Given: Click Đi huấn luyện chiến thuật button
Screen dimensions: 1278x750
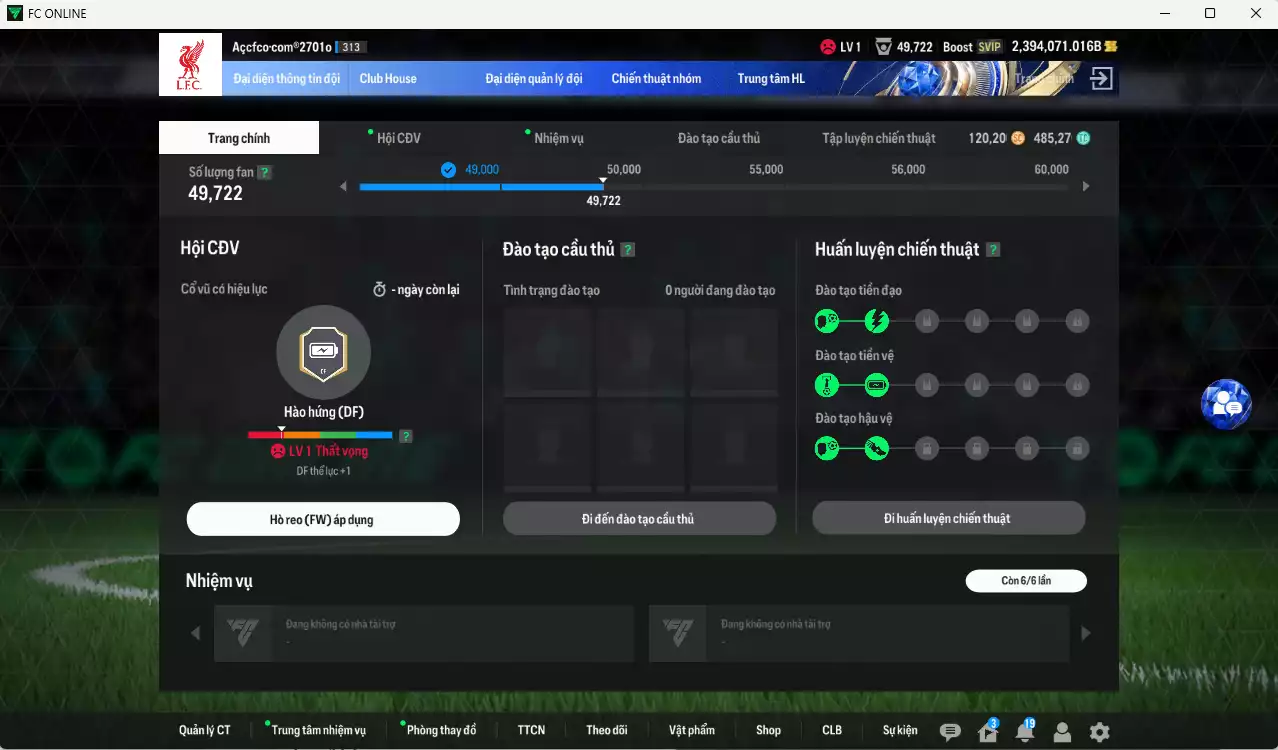Looking at the screenshot, I should point(948,518).
